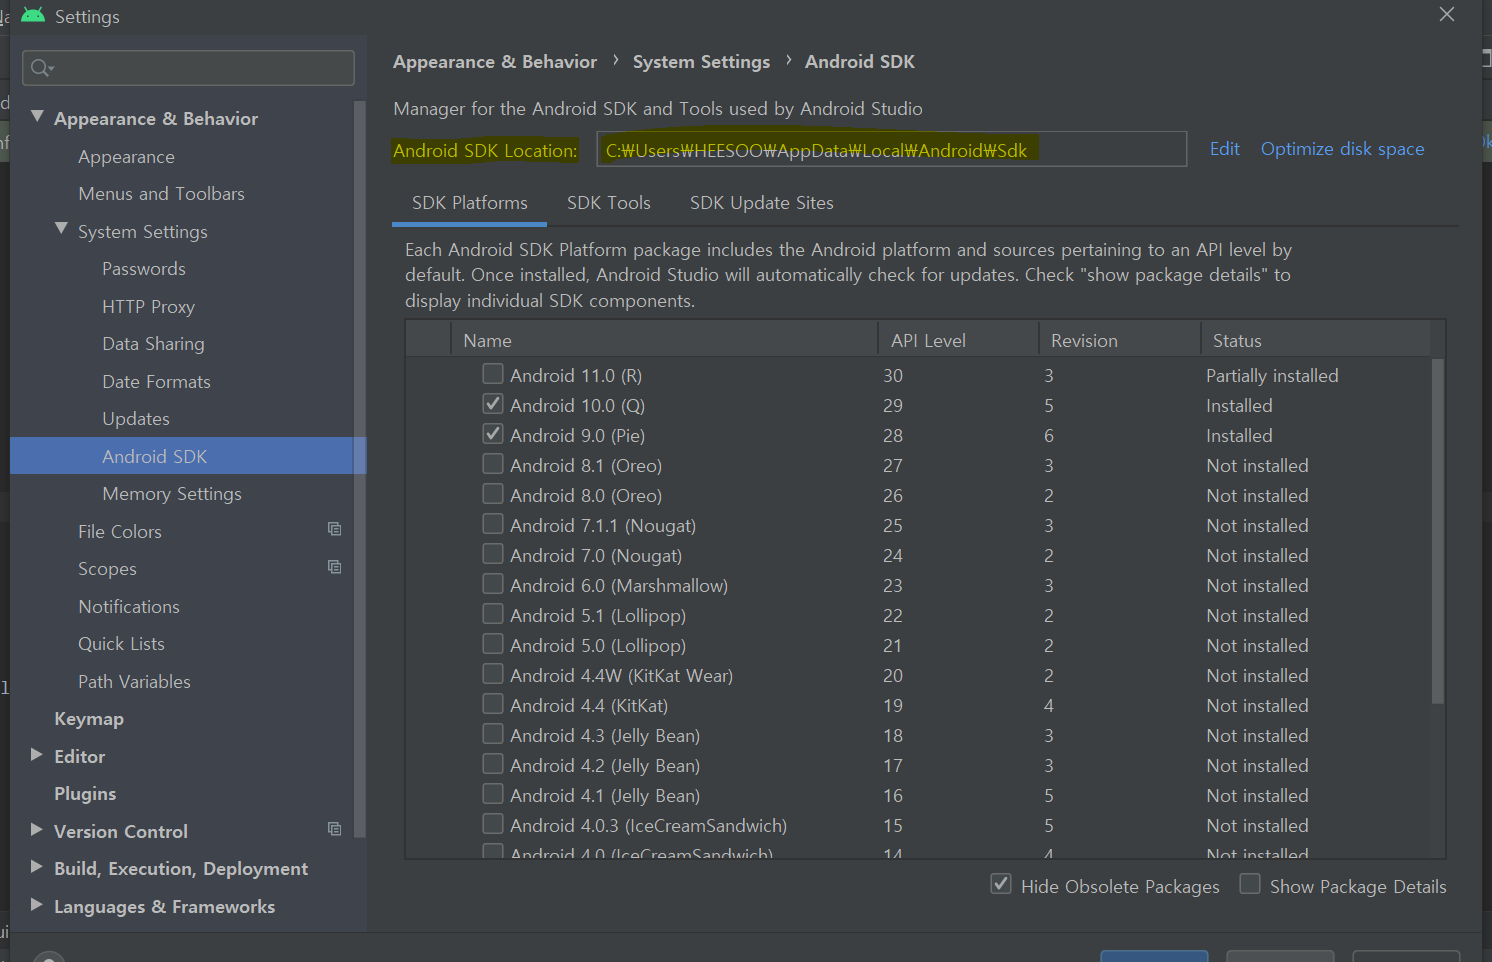This screenshot has height=962, width=1492.
Task: Sort table by API Level column header
Action: 958,340
